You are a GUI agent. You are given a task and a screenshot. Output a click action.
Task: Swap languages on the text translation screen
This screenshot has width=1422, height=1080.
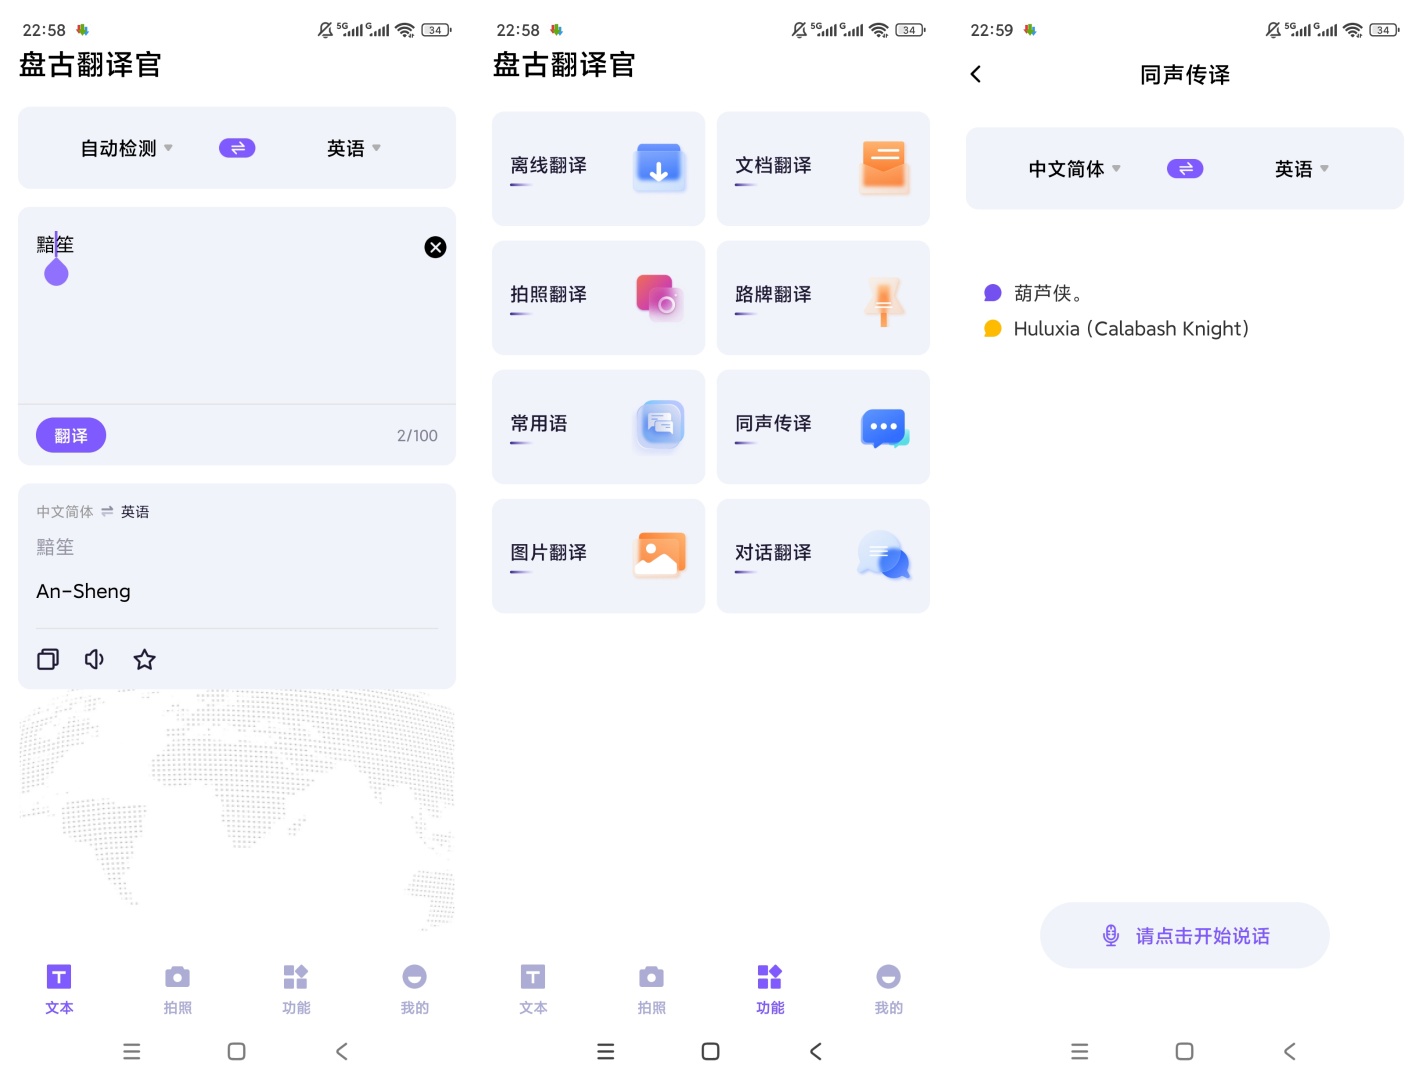pos(237,148)
